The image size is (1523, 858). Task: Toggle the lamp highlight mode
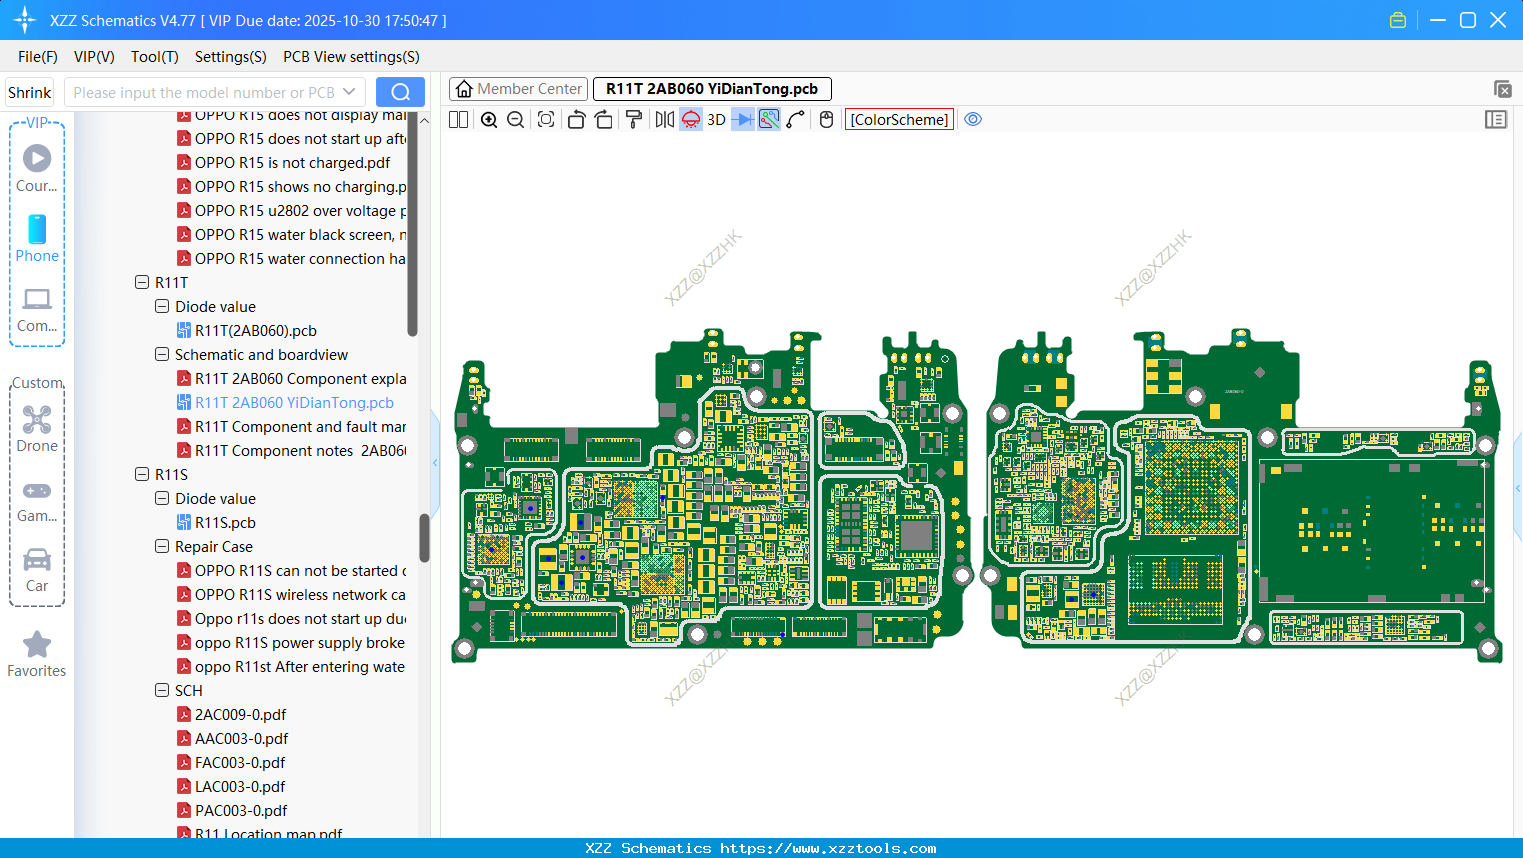point(690,119)
